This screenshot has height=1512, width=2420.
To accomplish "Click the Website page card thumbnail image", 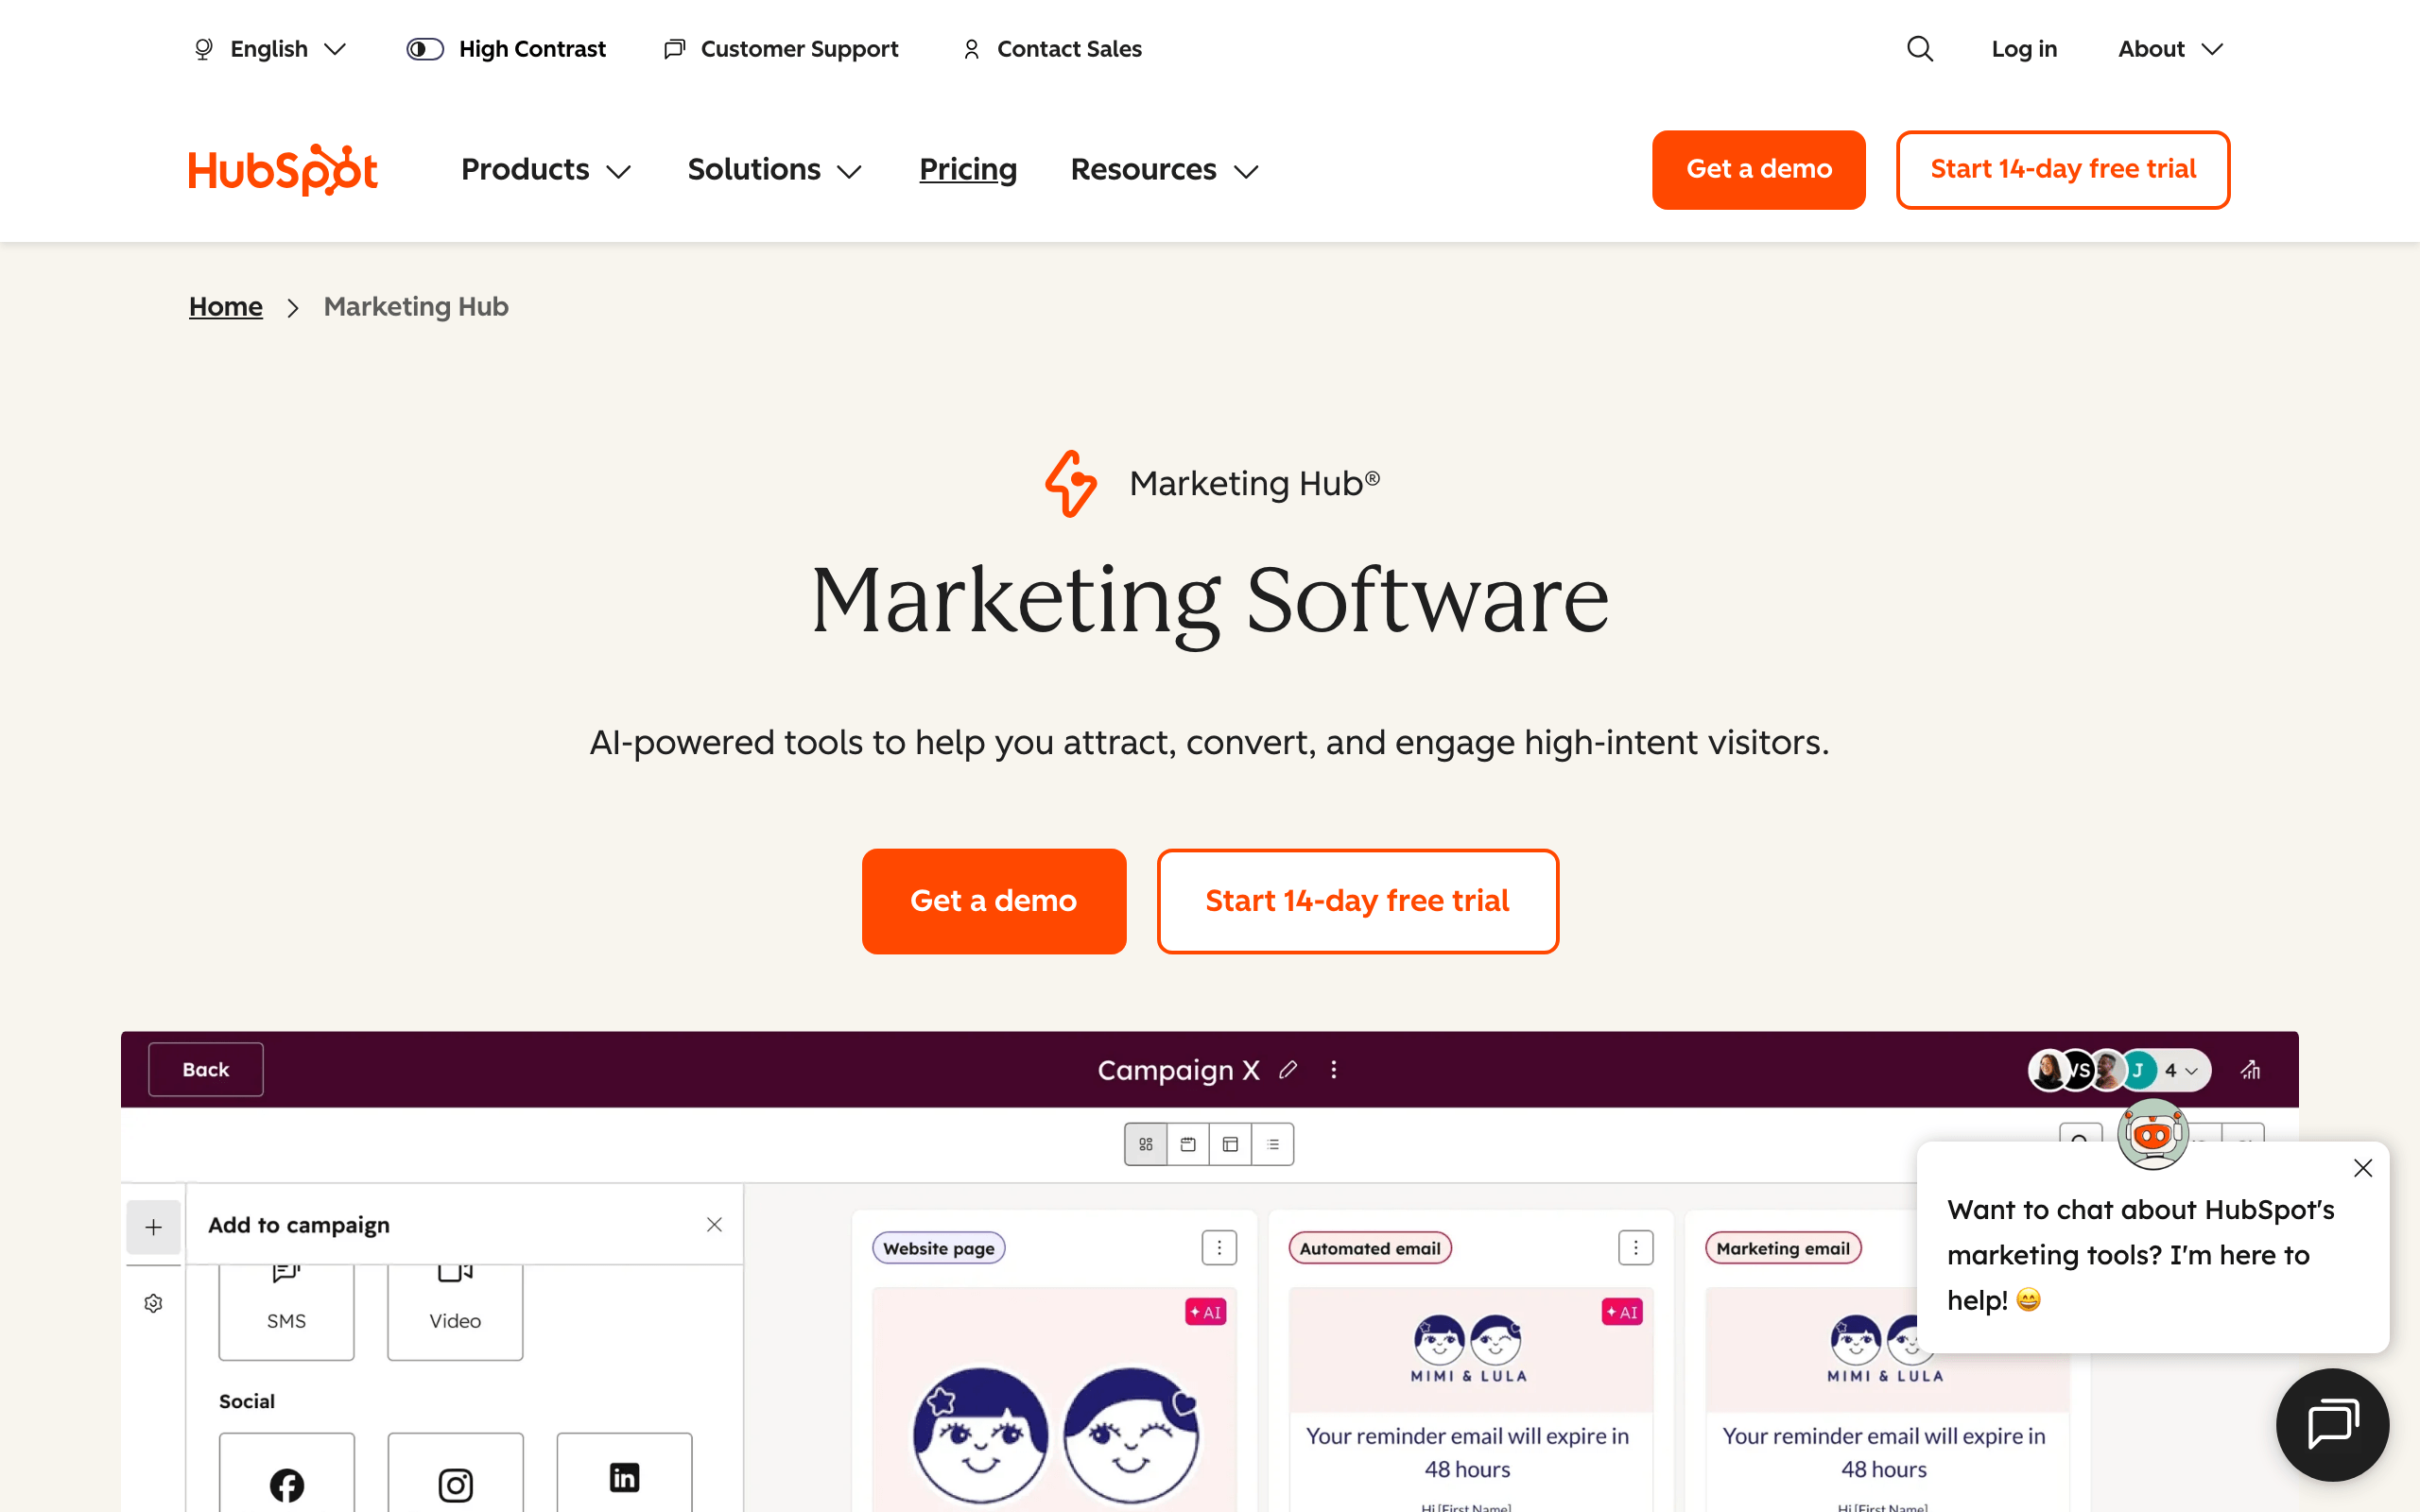I will [1054, 1400].
